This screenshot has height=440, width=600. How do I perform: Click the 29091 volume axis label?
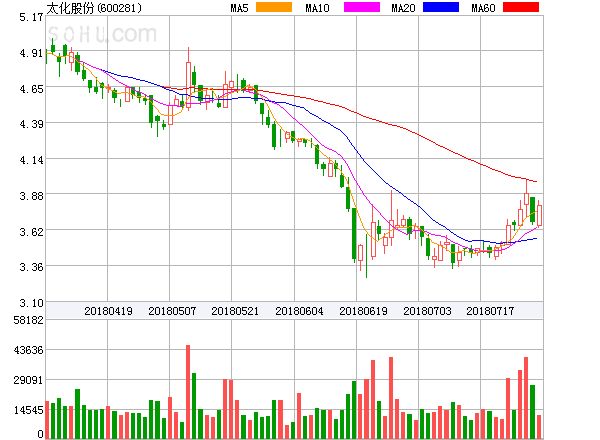click(29, 380)
